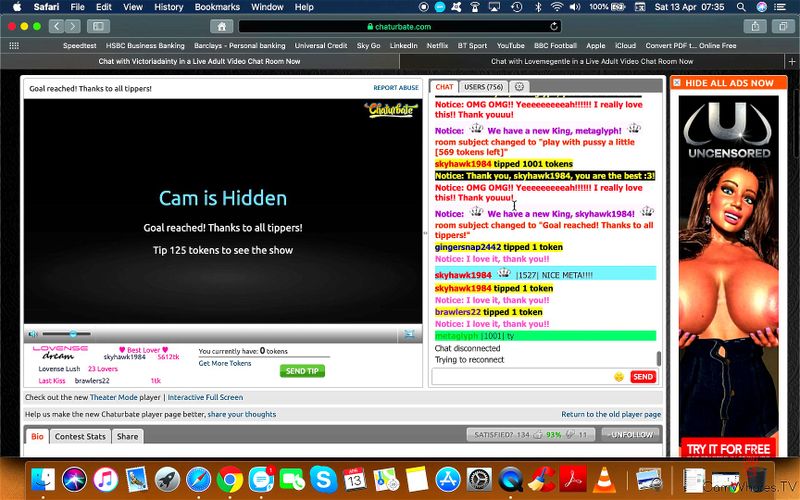Open the Theater Mode link
800x500 pixels.
pos(113,397)
